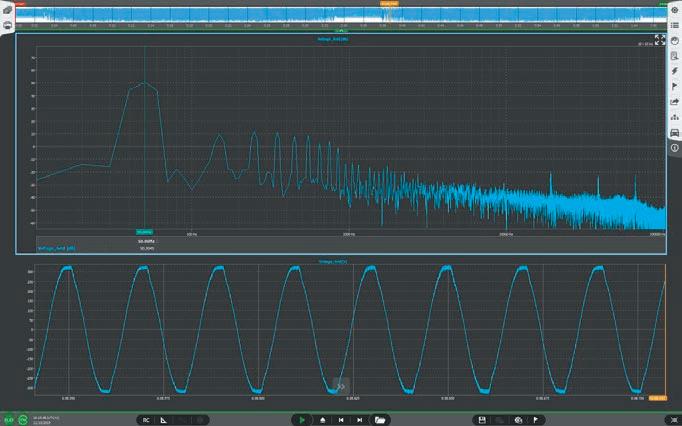Click the triangle ruler measurement icon
Screen dimensions: 682x426
click(164, 420)
